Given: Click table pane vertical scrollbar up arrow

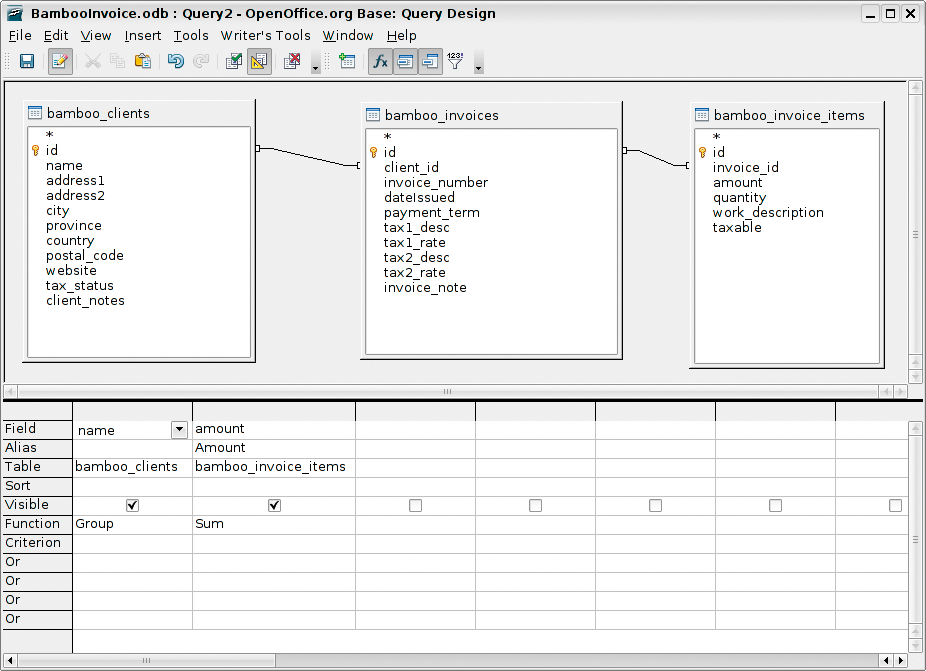Looking at the screenshot, I should click(915, 88).
